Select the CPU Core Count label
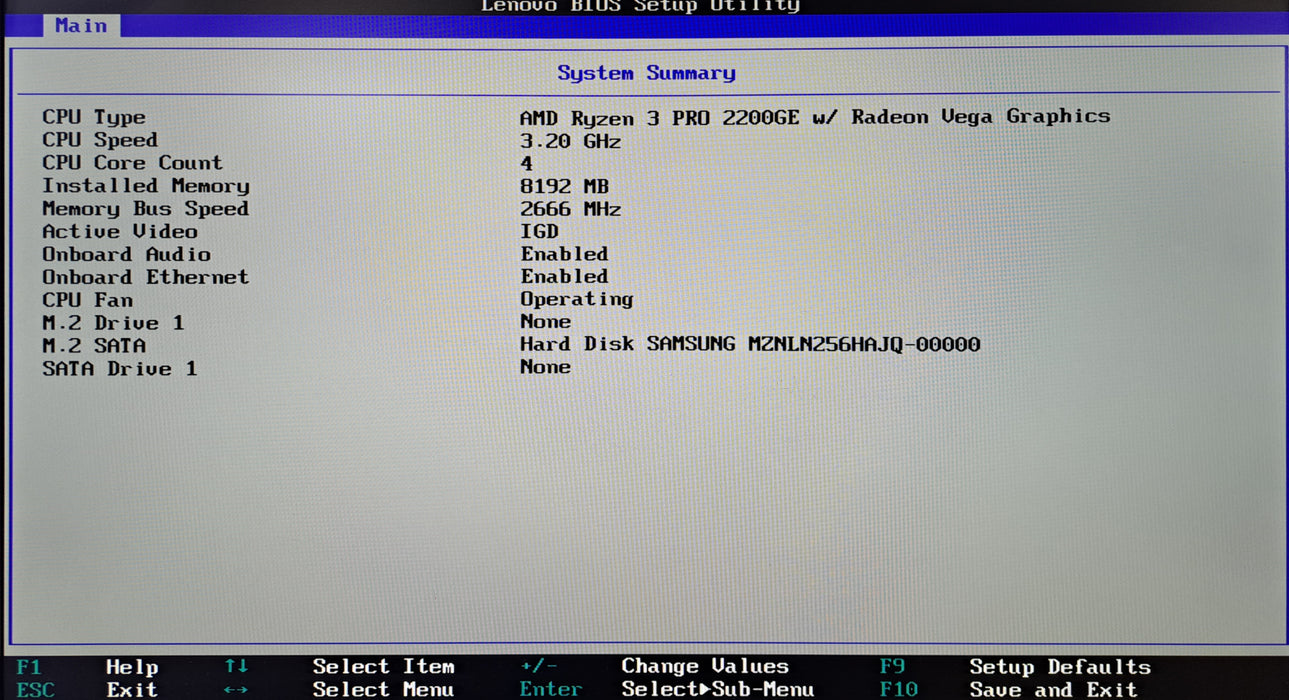The width and height of the screenshot is (1289, 700). [x=132, y=163]
